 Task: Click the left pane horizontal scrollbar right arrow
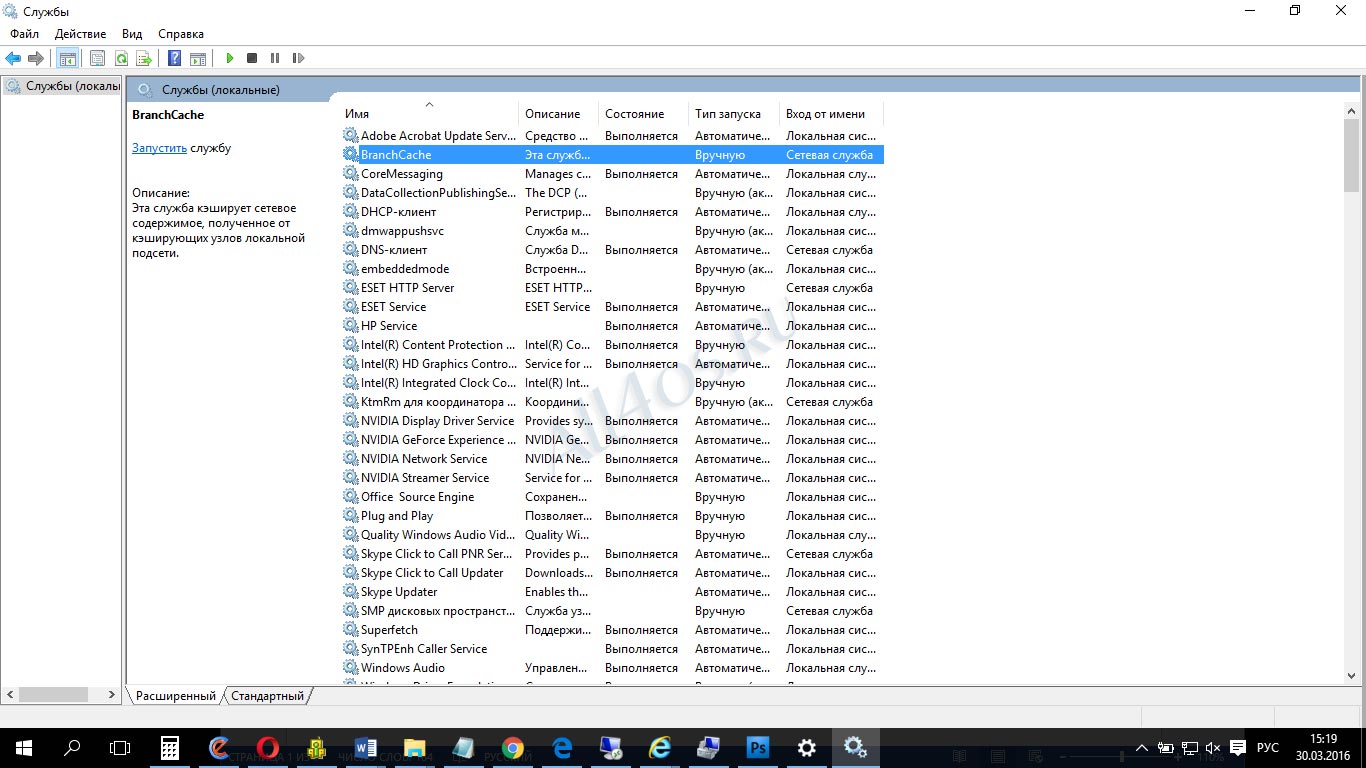tap(114, 694)
